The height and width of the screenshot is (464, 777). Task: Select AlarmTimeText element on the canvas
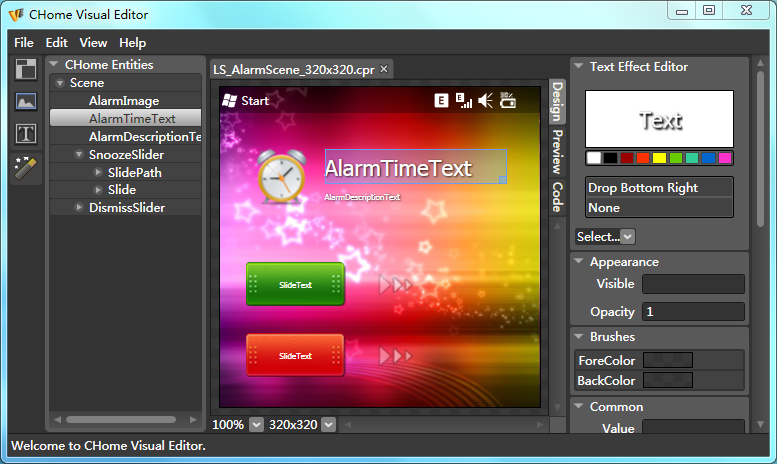pos(415,167)
